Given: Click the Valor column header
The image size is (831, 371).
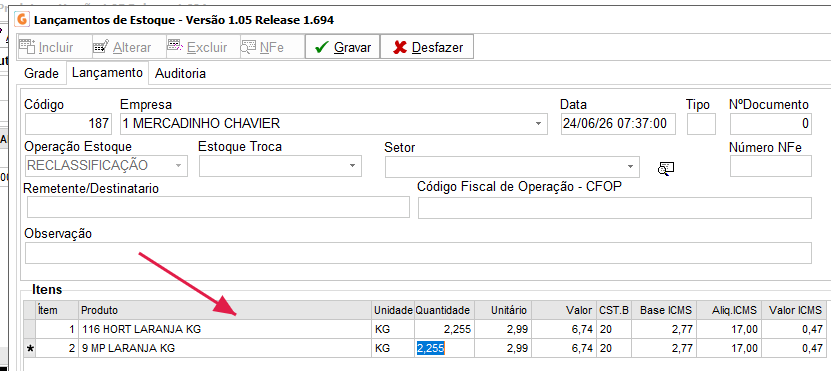Looking at the screenshot, I should [x=564, y=310].
